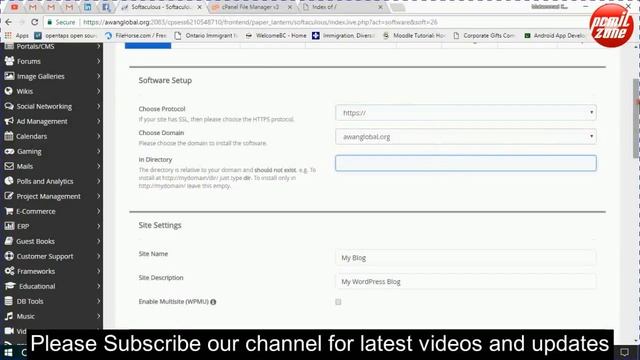This screenshot has width=640, height=360.
Task: Click the Music note icon
Action: (9, 316)
